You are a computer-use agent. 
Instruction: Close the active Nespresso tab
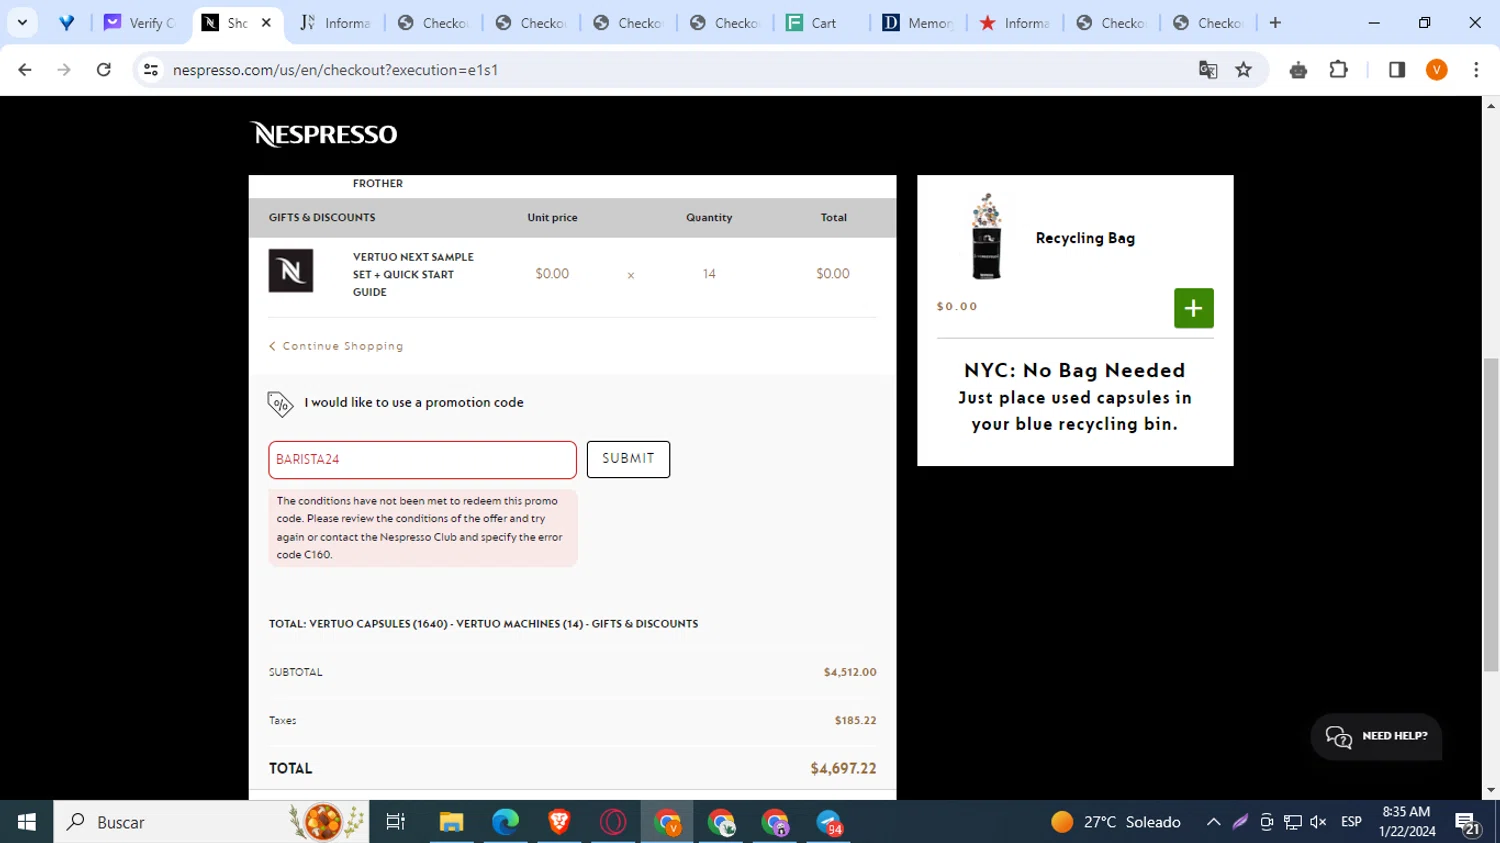click(266, 23)
